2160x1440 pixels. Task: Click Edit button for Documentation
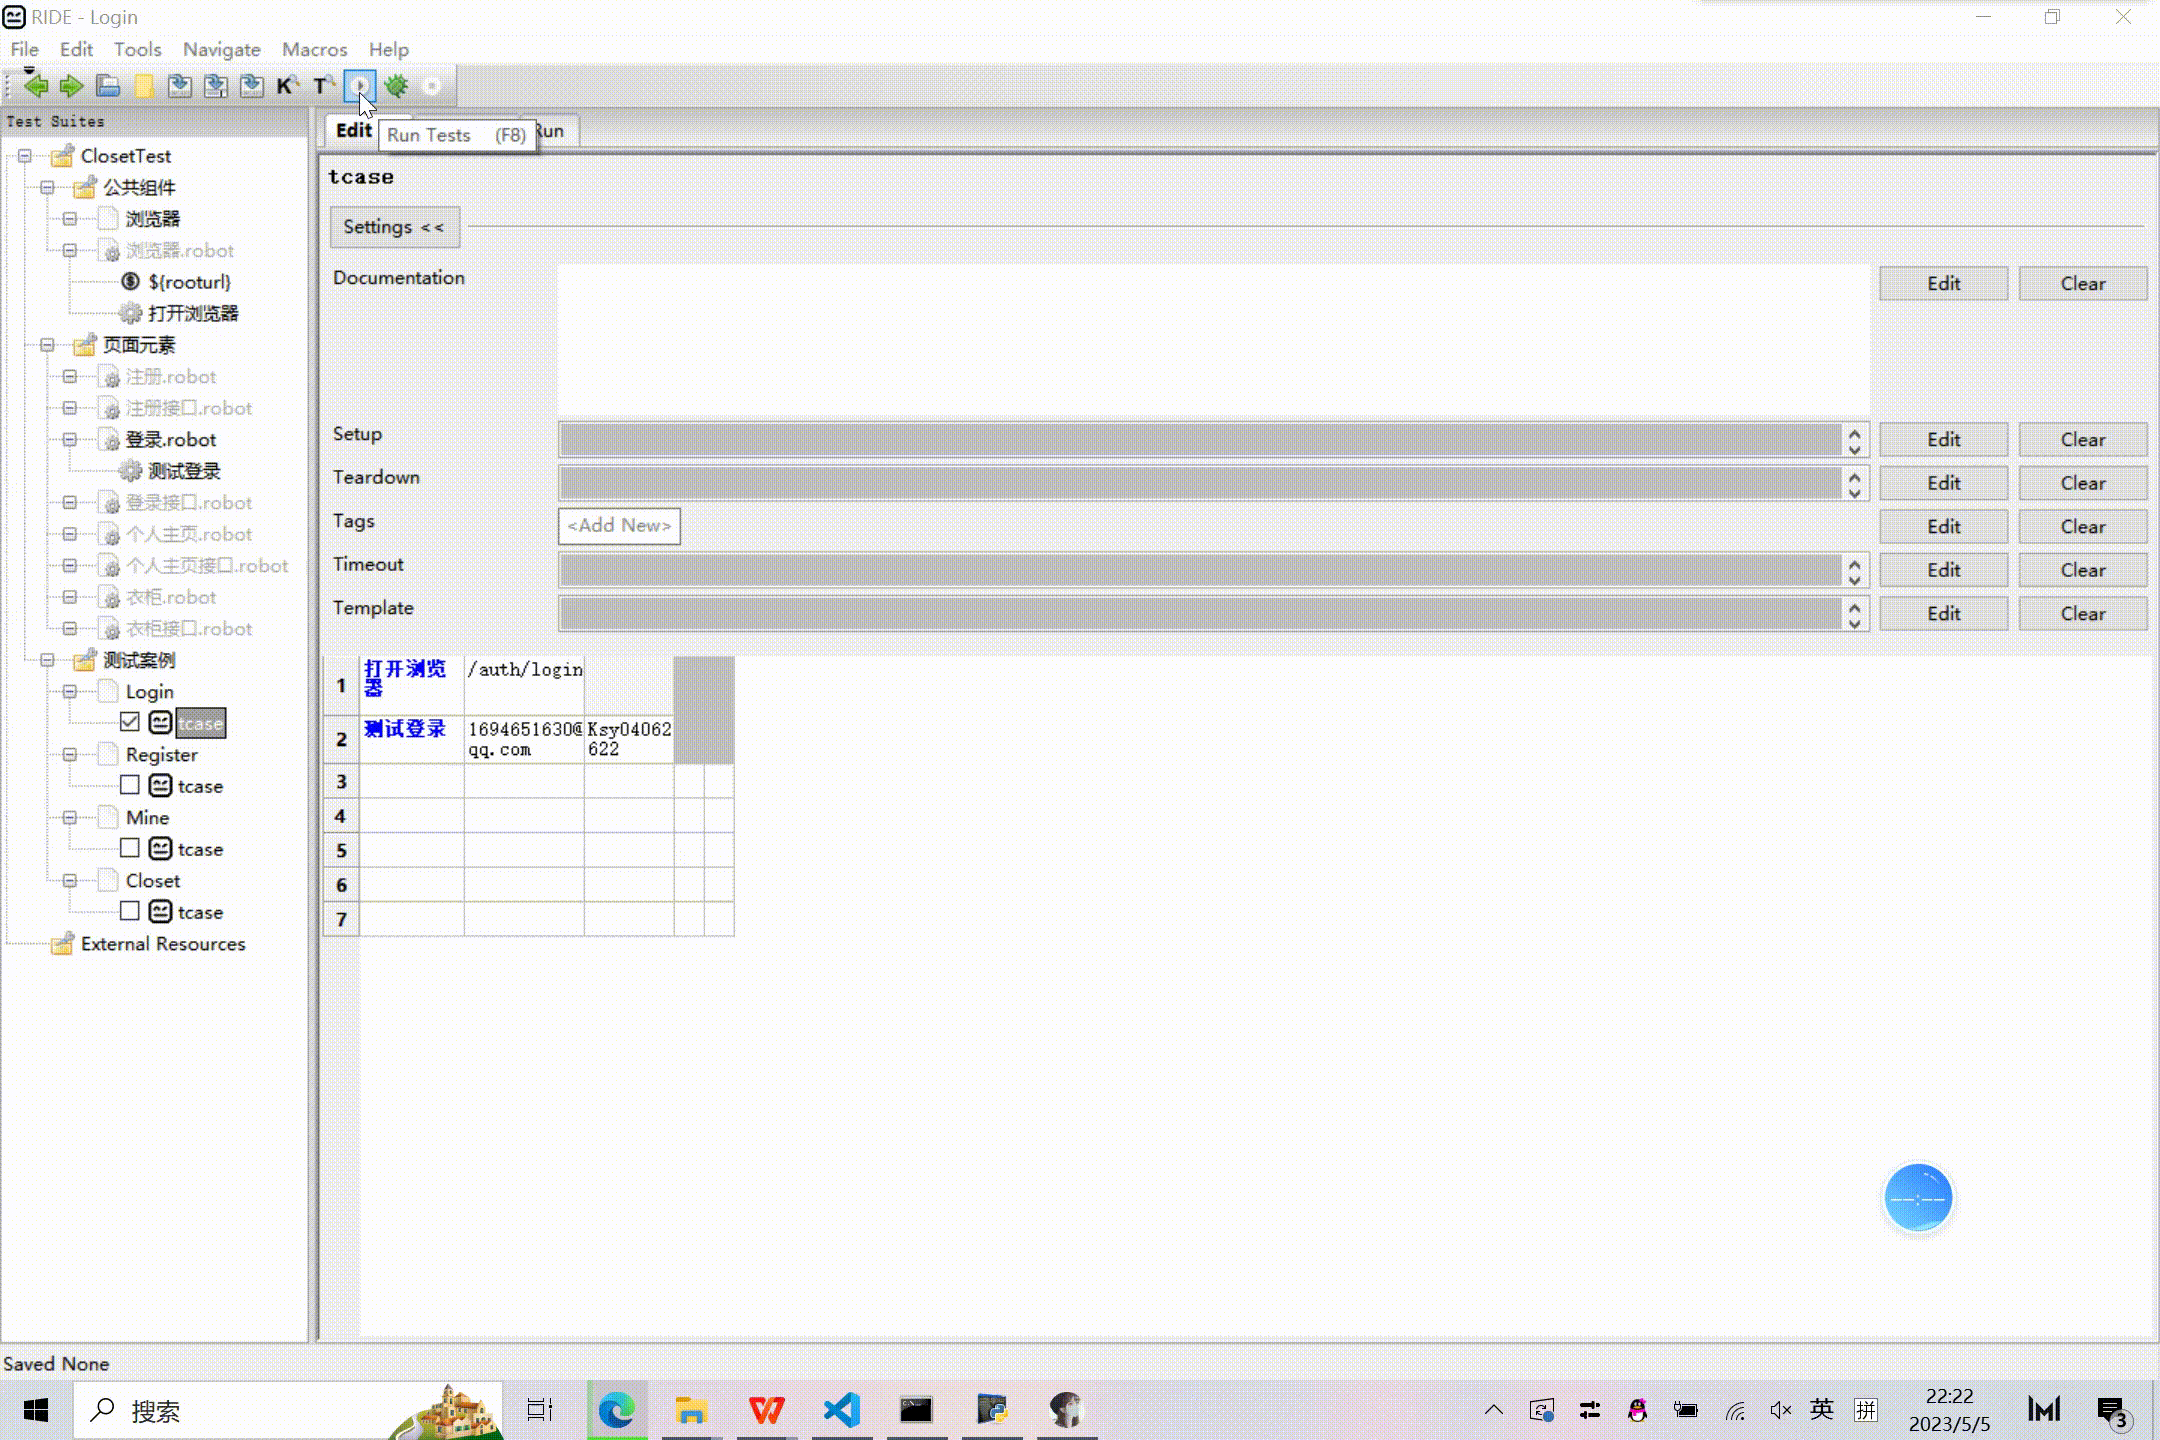click(x=1943, y=284)
